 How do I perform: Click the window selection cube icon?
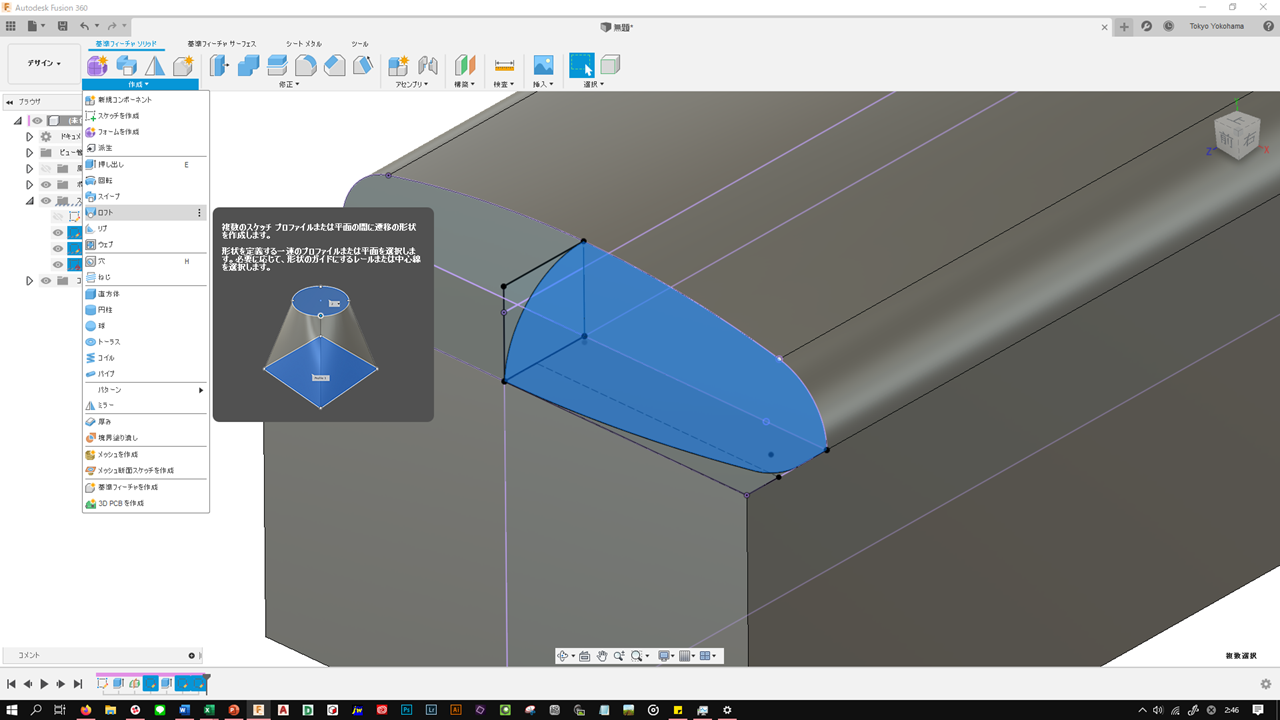point(610,65)
